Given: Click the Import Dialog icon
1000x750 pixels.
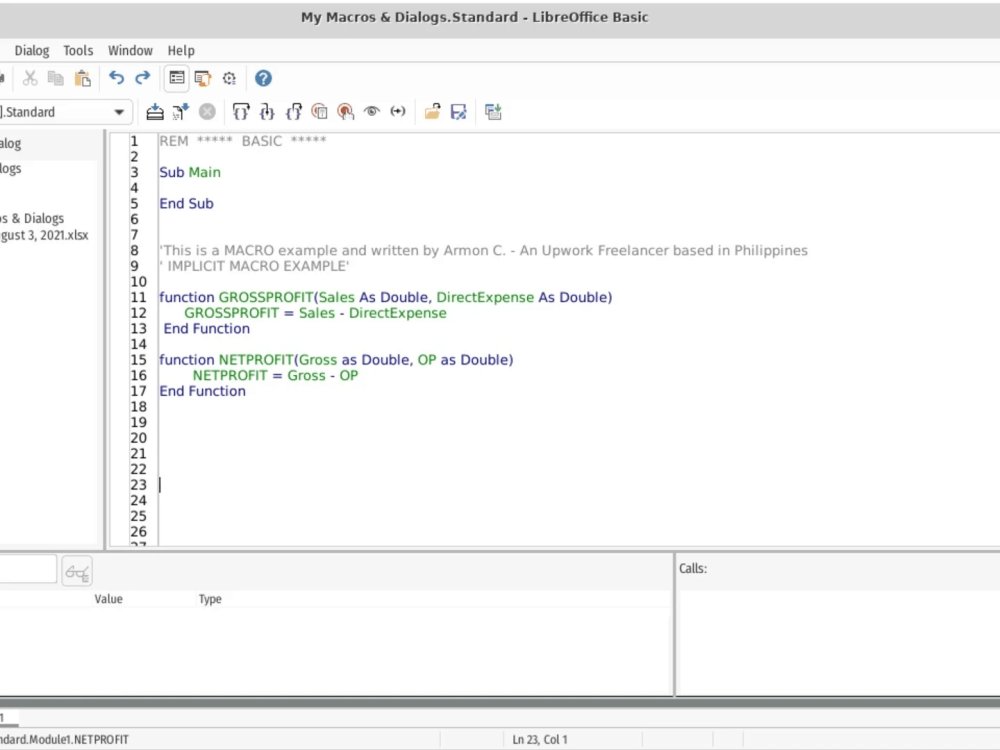Looking at the screenshot, I should (x=493, y=112).
